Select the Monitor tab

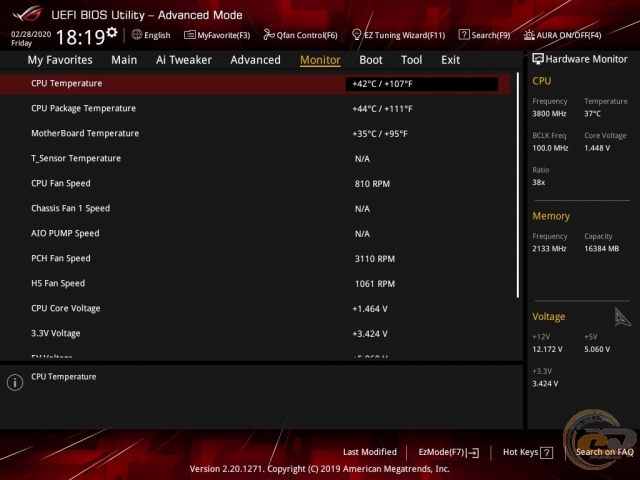320,60
